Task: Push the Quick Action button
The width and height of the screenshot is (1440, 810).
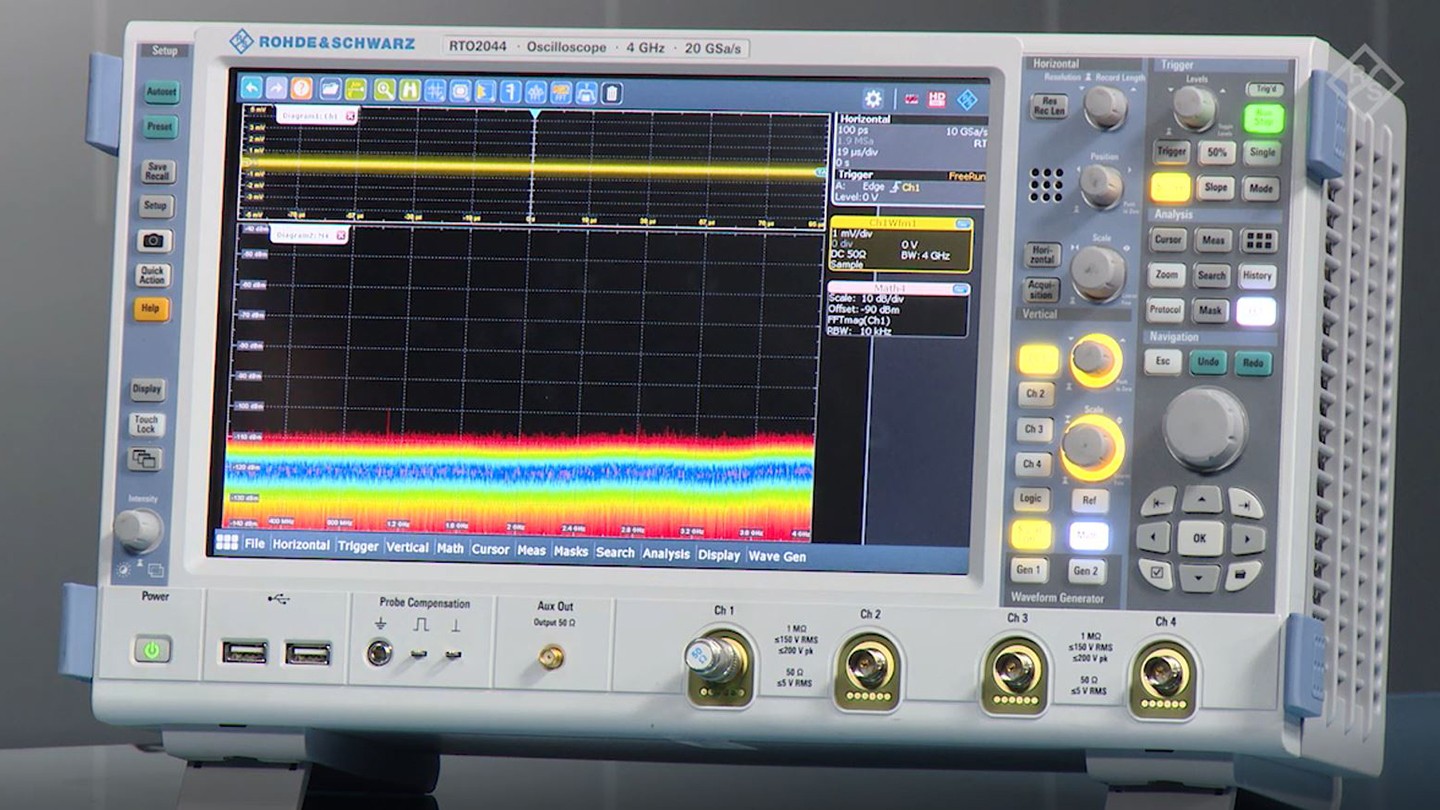Action: [152, 275]
